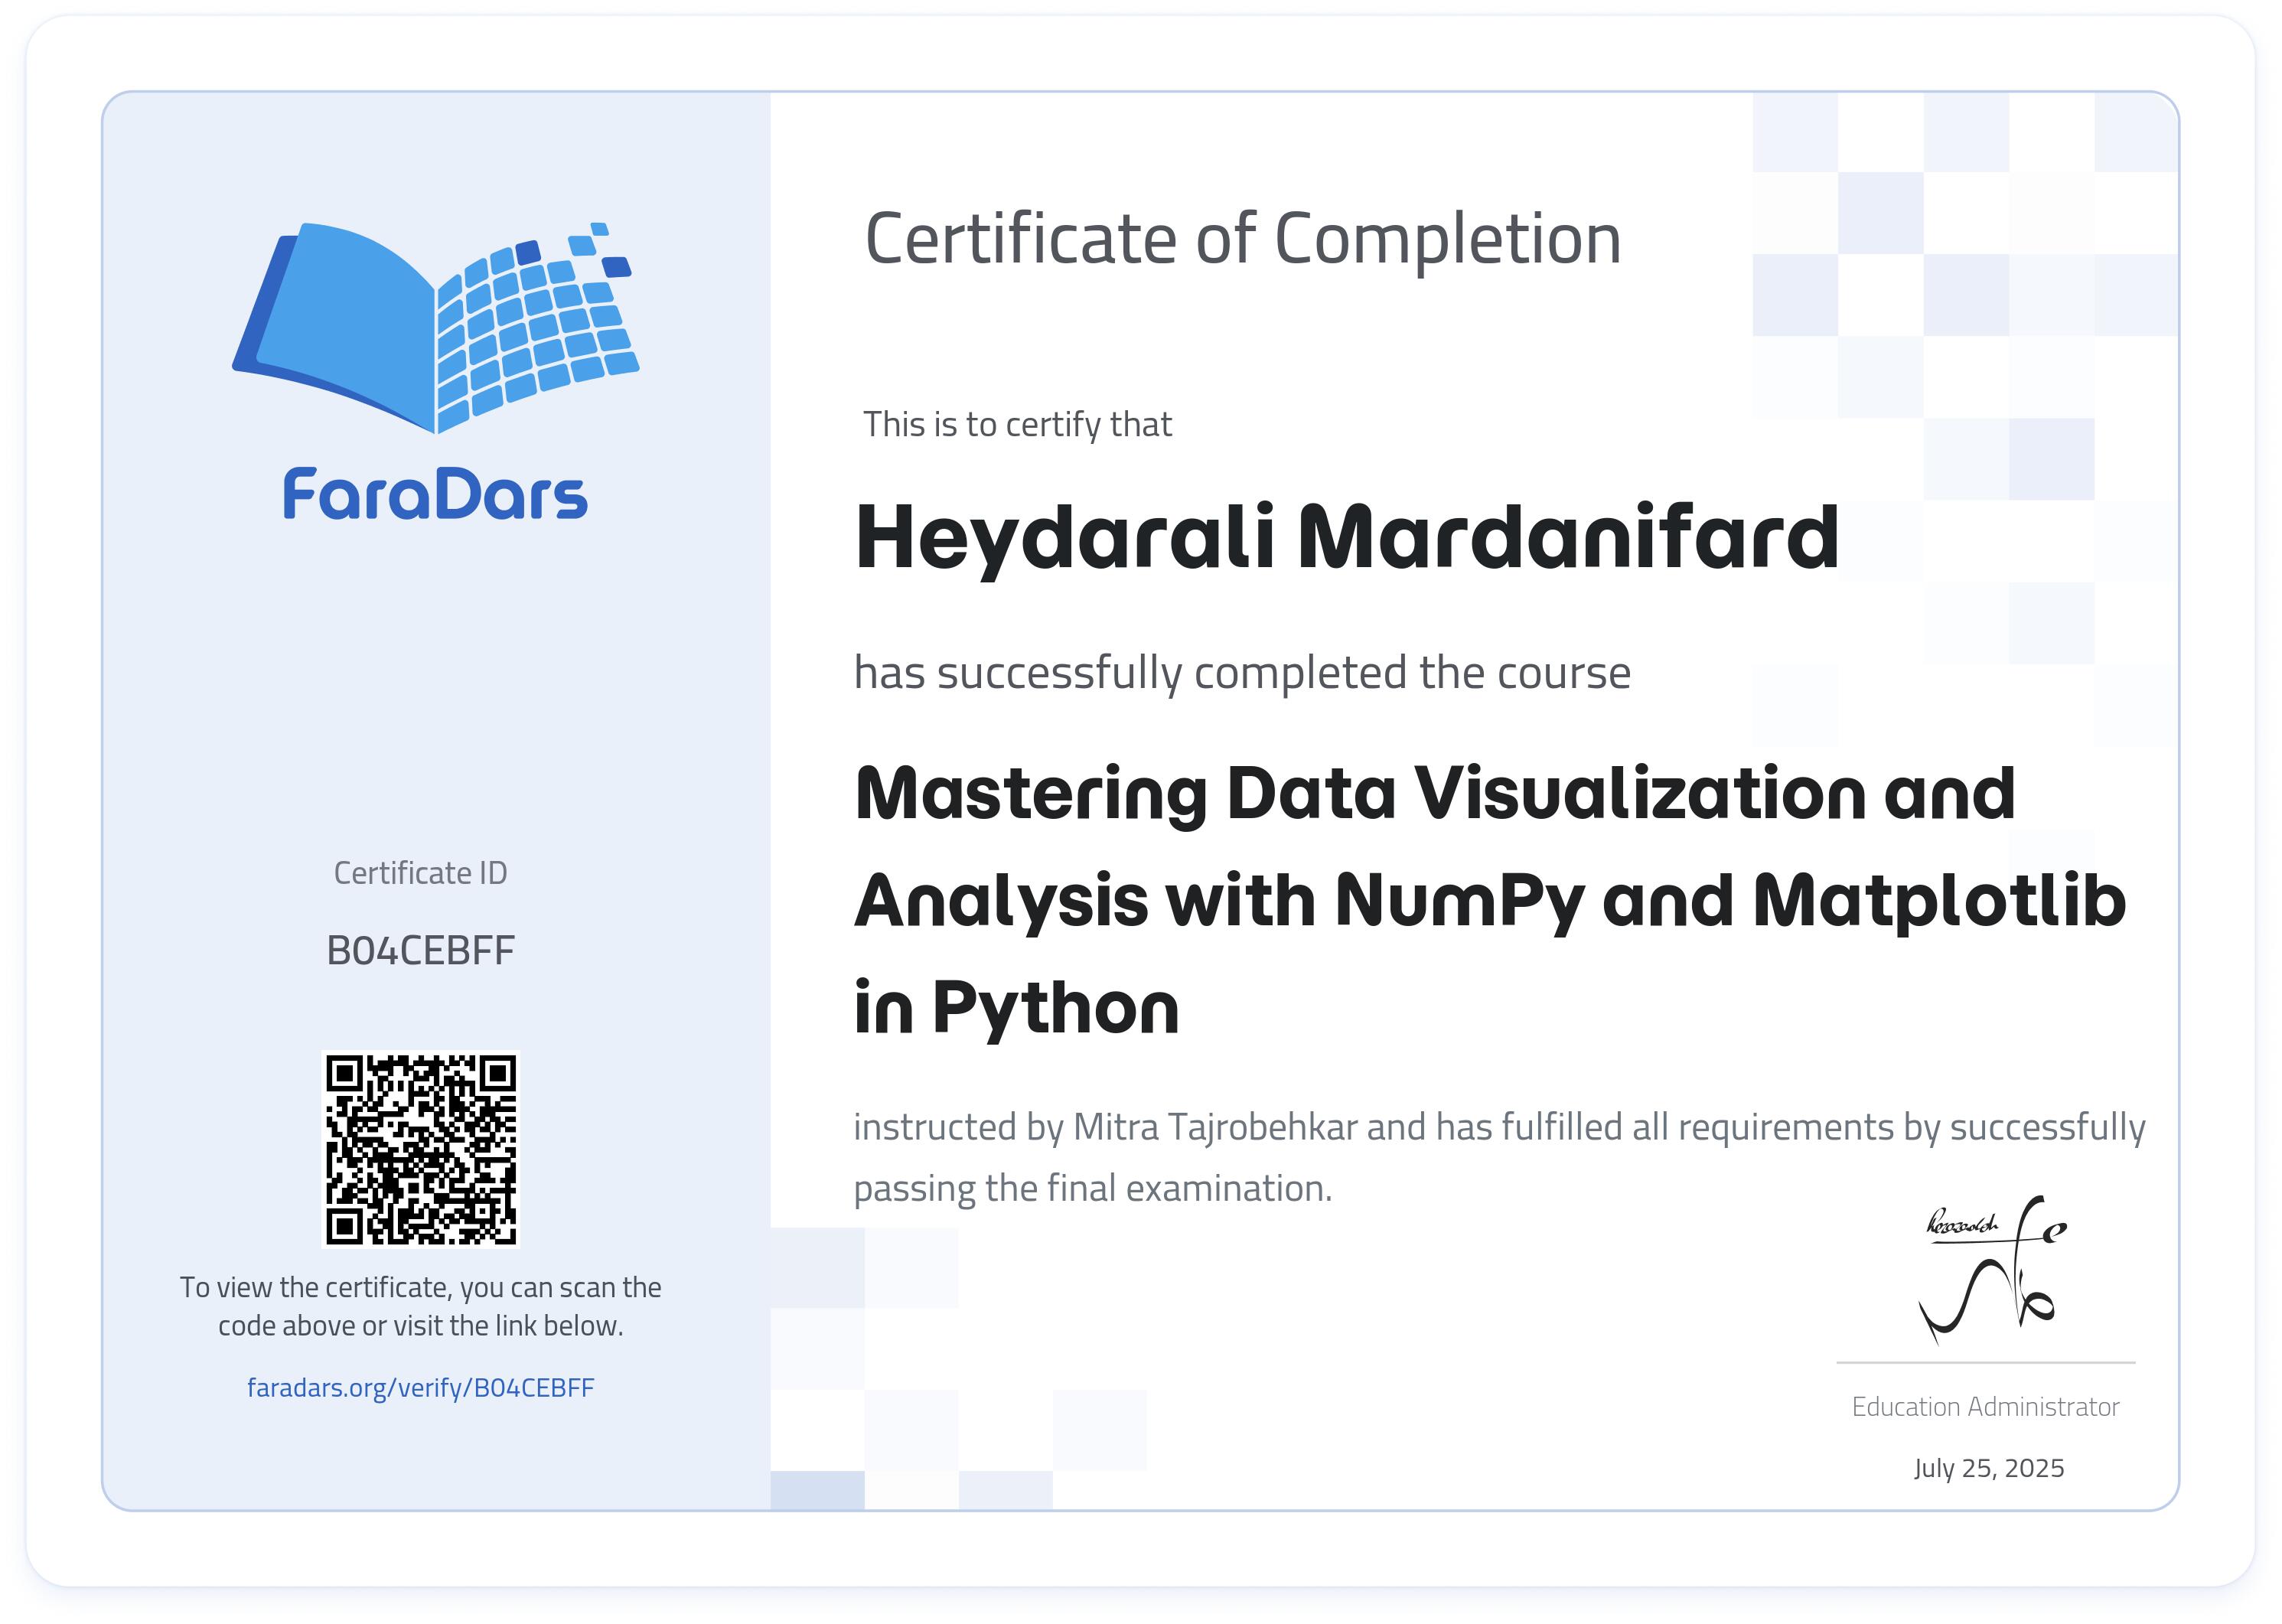Click the 'Certificate of Completion' heading
The width and height of the screenshot is (2282, 1624).
click(1242, 240)
